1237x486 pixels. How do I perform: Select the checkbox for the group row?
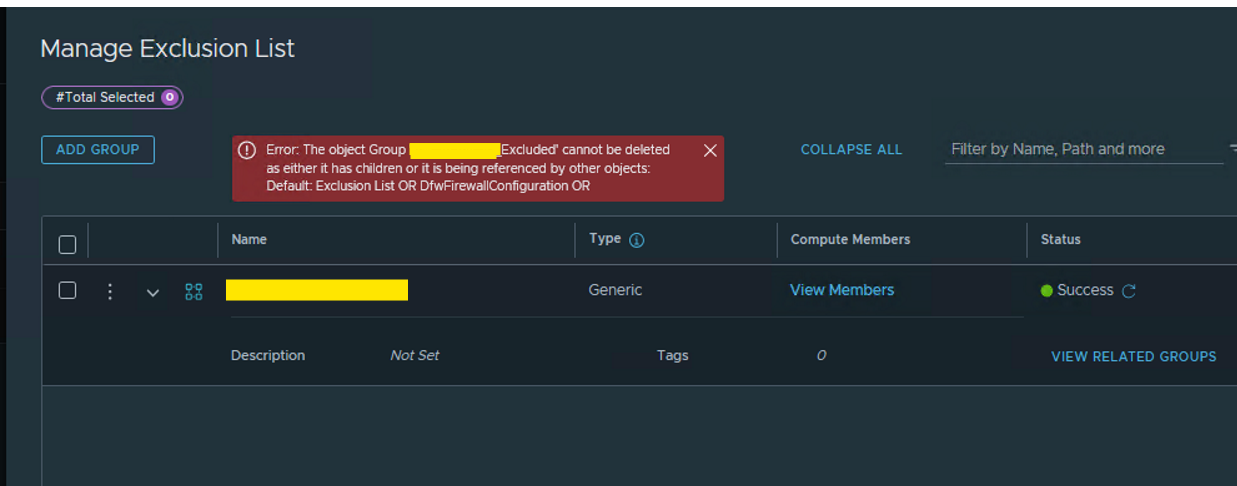tap(67, 290)
